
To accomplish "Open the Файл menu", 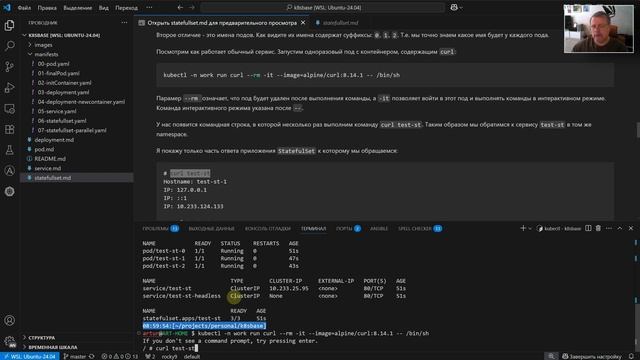I will coord(24,8).
